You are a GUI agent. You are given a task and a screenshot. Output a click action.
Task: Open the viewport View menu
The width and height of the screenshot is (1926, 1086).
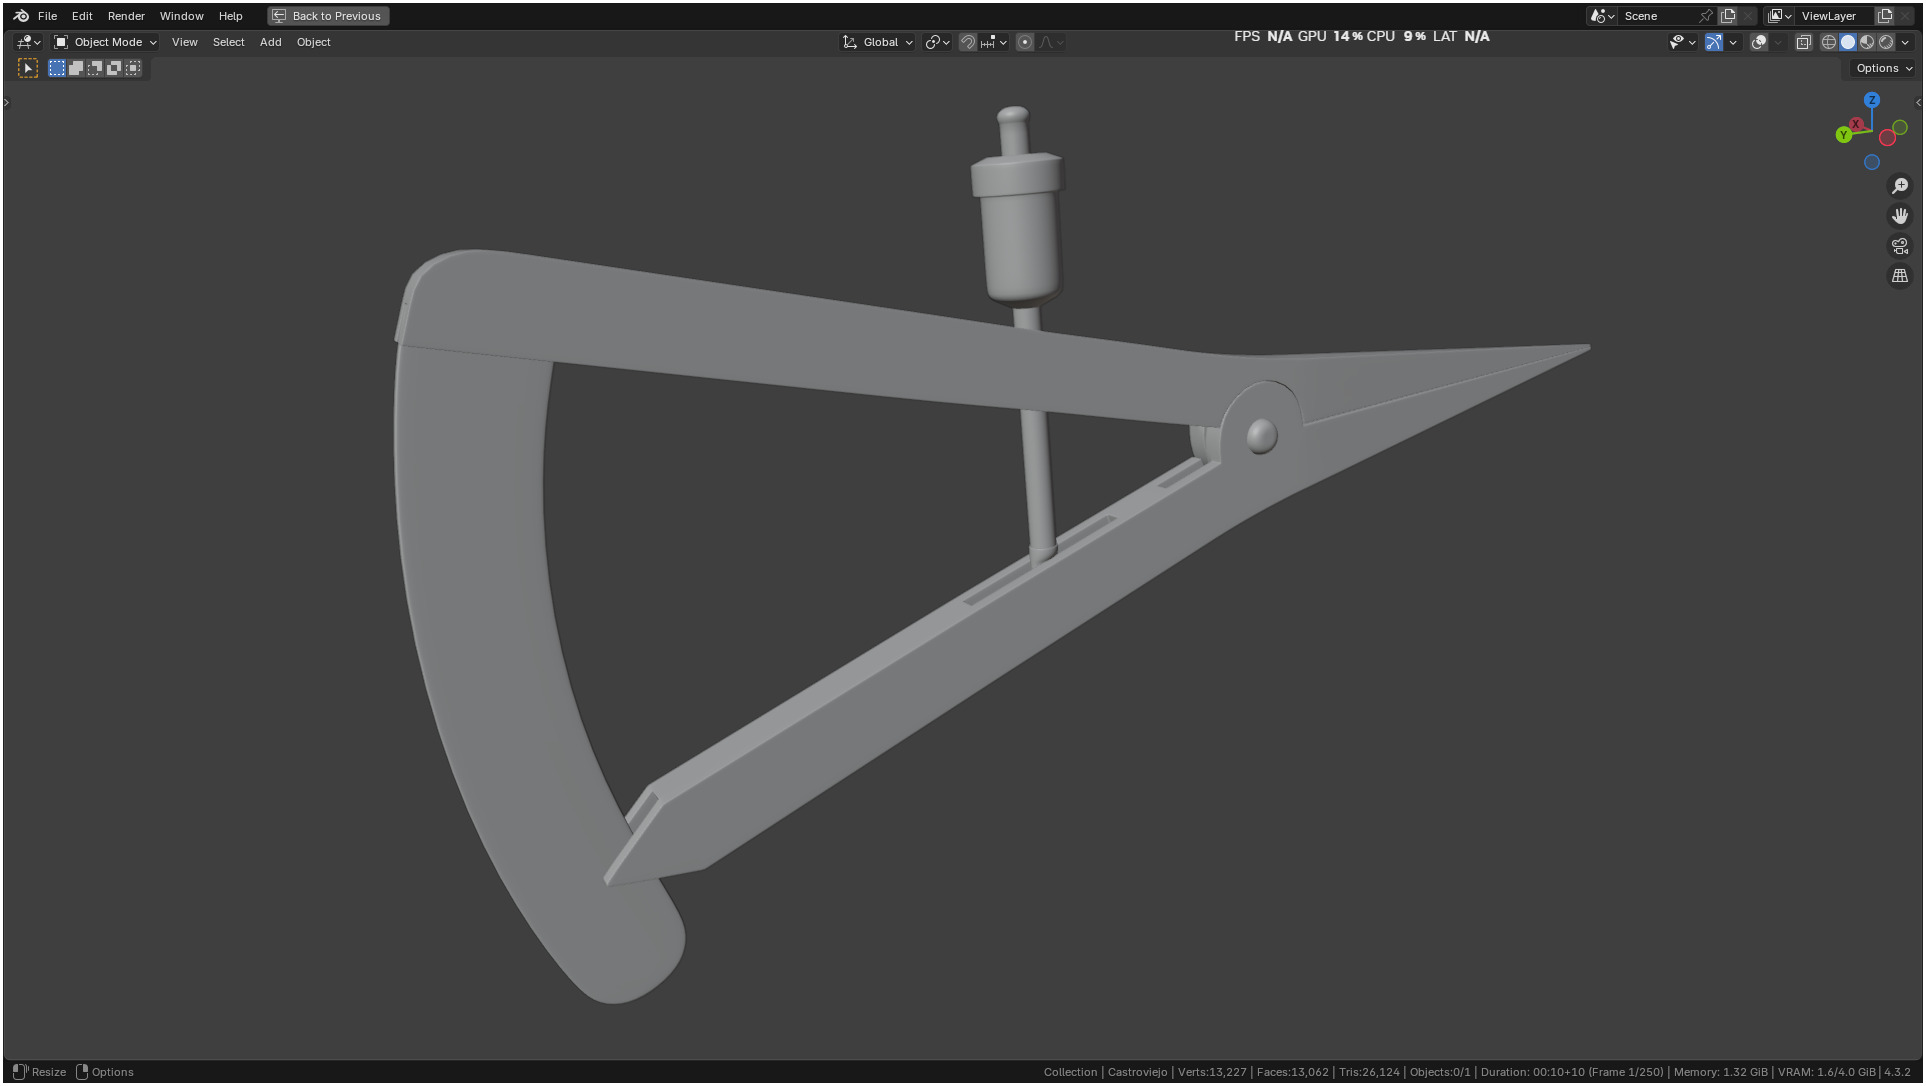coord(184,42)
